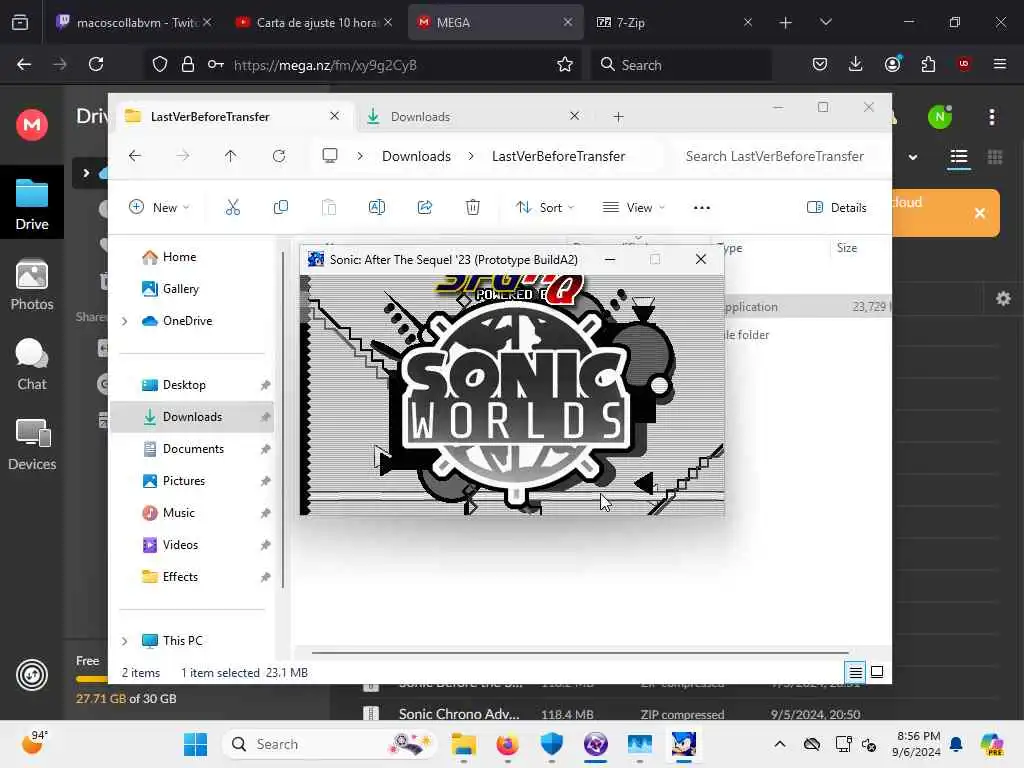Go up one folder level in Explorer
Viewport: 1024px width, 768px height.
pos(231,156)
